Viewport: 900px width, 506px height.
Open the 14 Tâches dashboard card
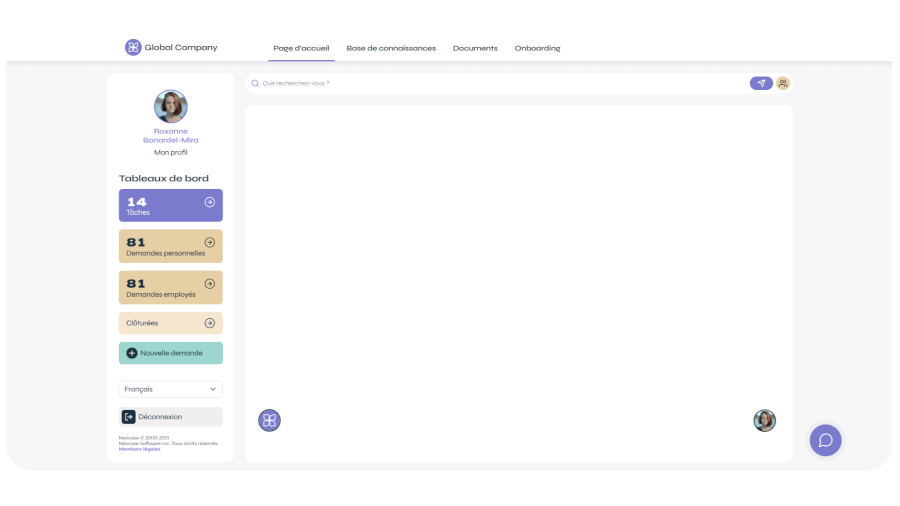click(170, 205)
